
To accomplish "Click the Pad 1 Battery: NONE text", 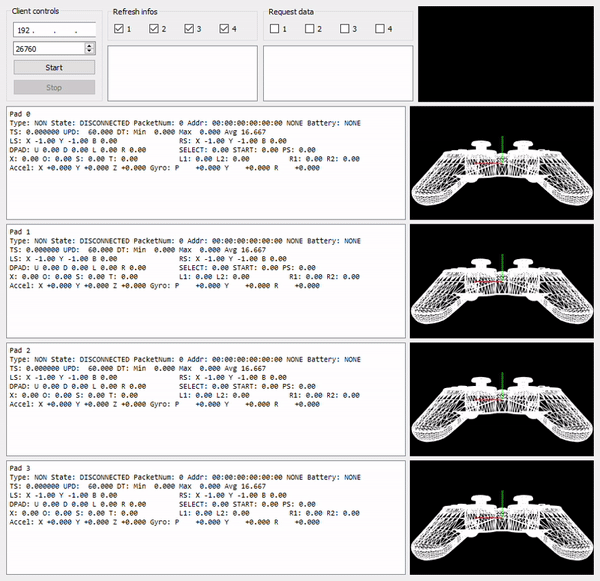I will tap(334, 241).
